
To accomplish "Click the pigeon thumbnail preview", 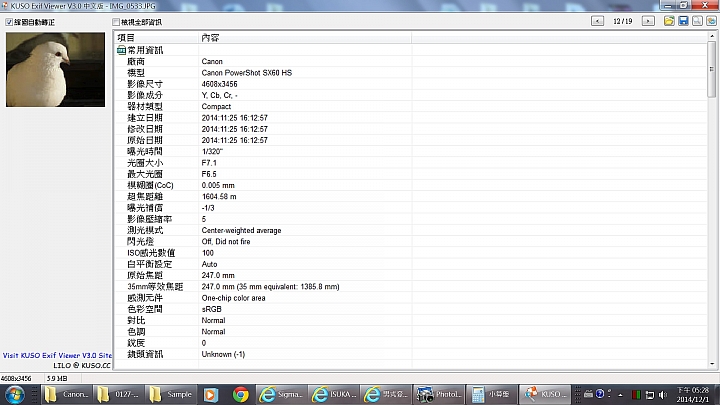I will (55, 69).
